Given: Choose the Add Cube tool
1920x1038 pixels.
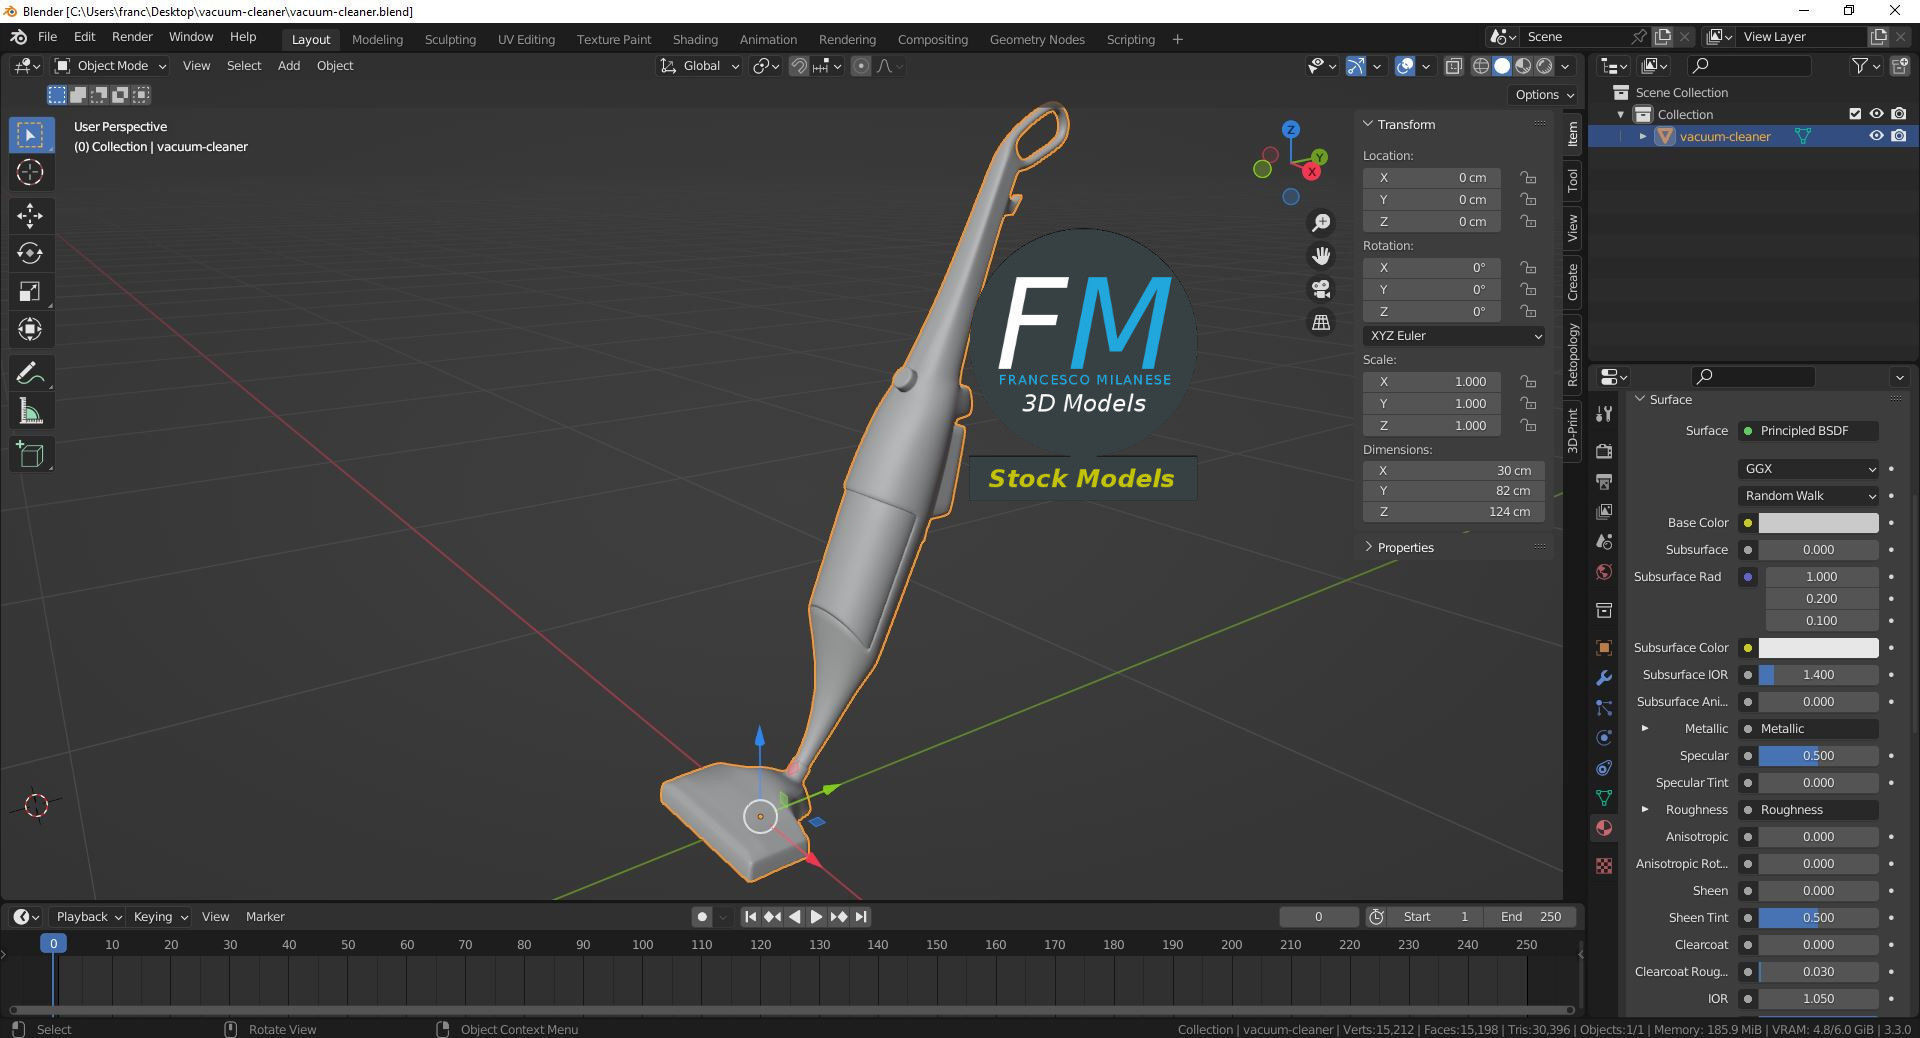Looking at the screenshot, I should [x=30, y=455].
